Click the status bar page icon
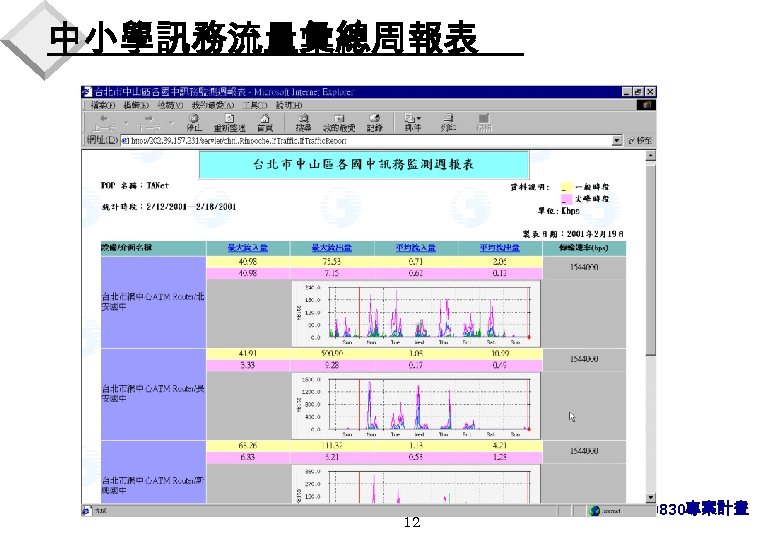The width and height of the screenshot is (780, 540). tap(87, 511)
